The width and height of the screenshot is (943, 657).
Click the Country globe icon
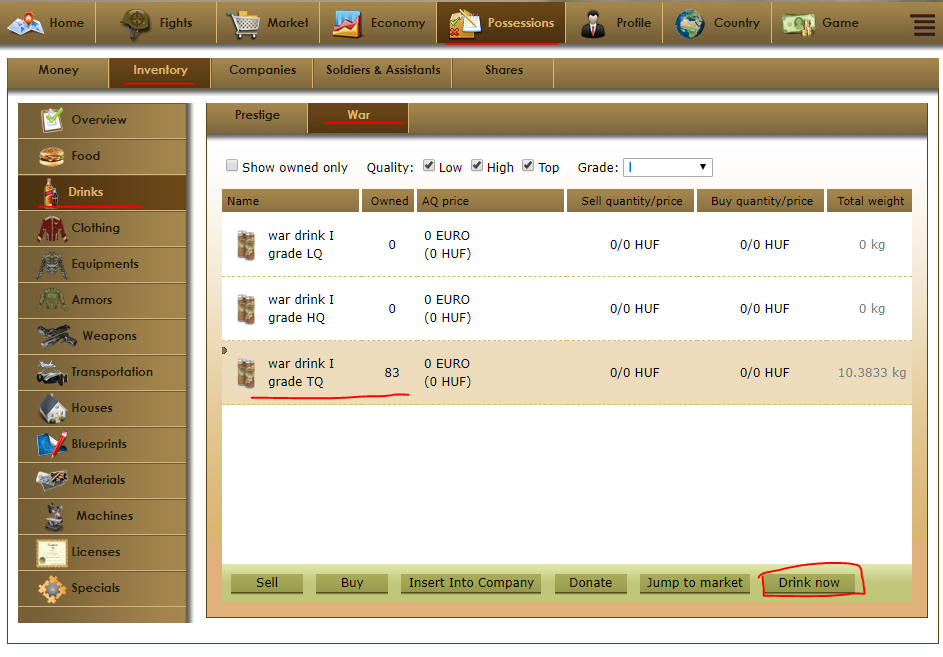click(690, 23)
